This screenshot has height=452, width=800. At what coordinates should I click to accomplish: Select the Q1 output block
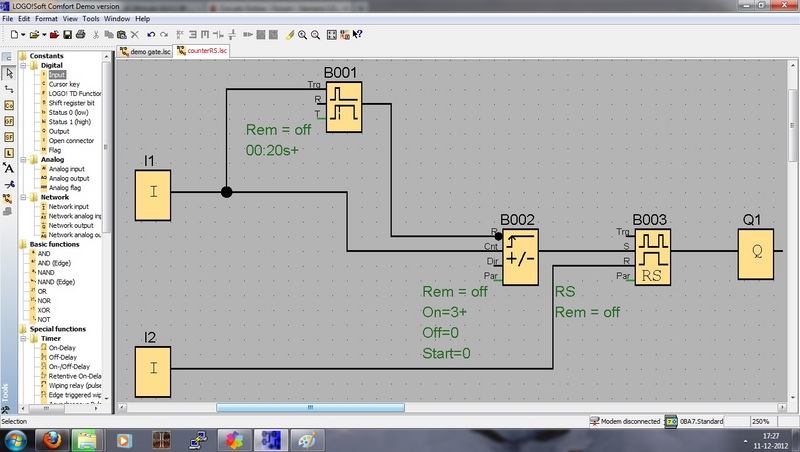756,254
